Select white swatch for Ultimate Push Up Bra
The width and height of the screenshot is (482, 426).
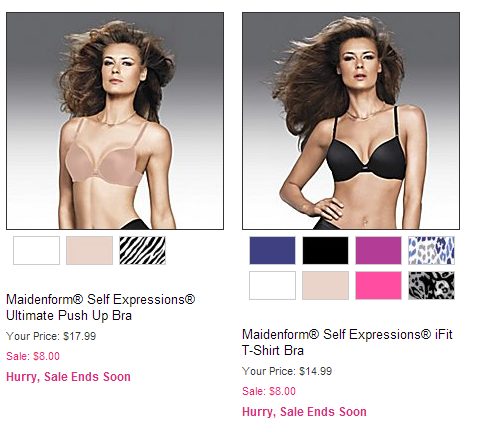pyautogui.click(x=36, y=251)
